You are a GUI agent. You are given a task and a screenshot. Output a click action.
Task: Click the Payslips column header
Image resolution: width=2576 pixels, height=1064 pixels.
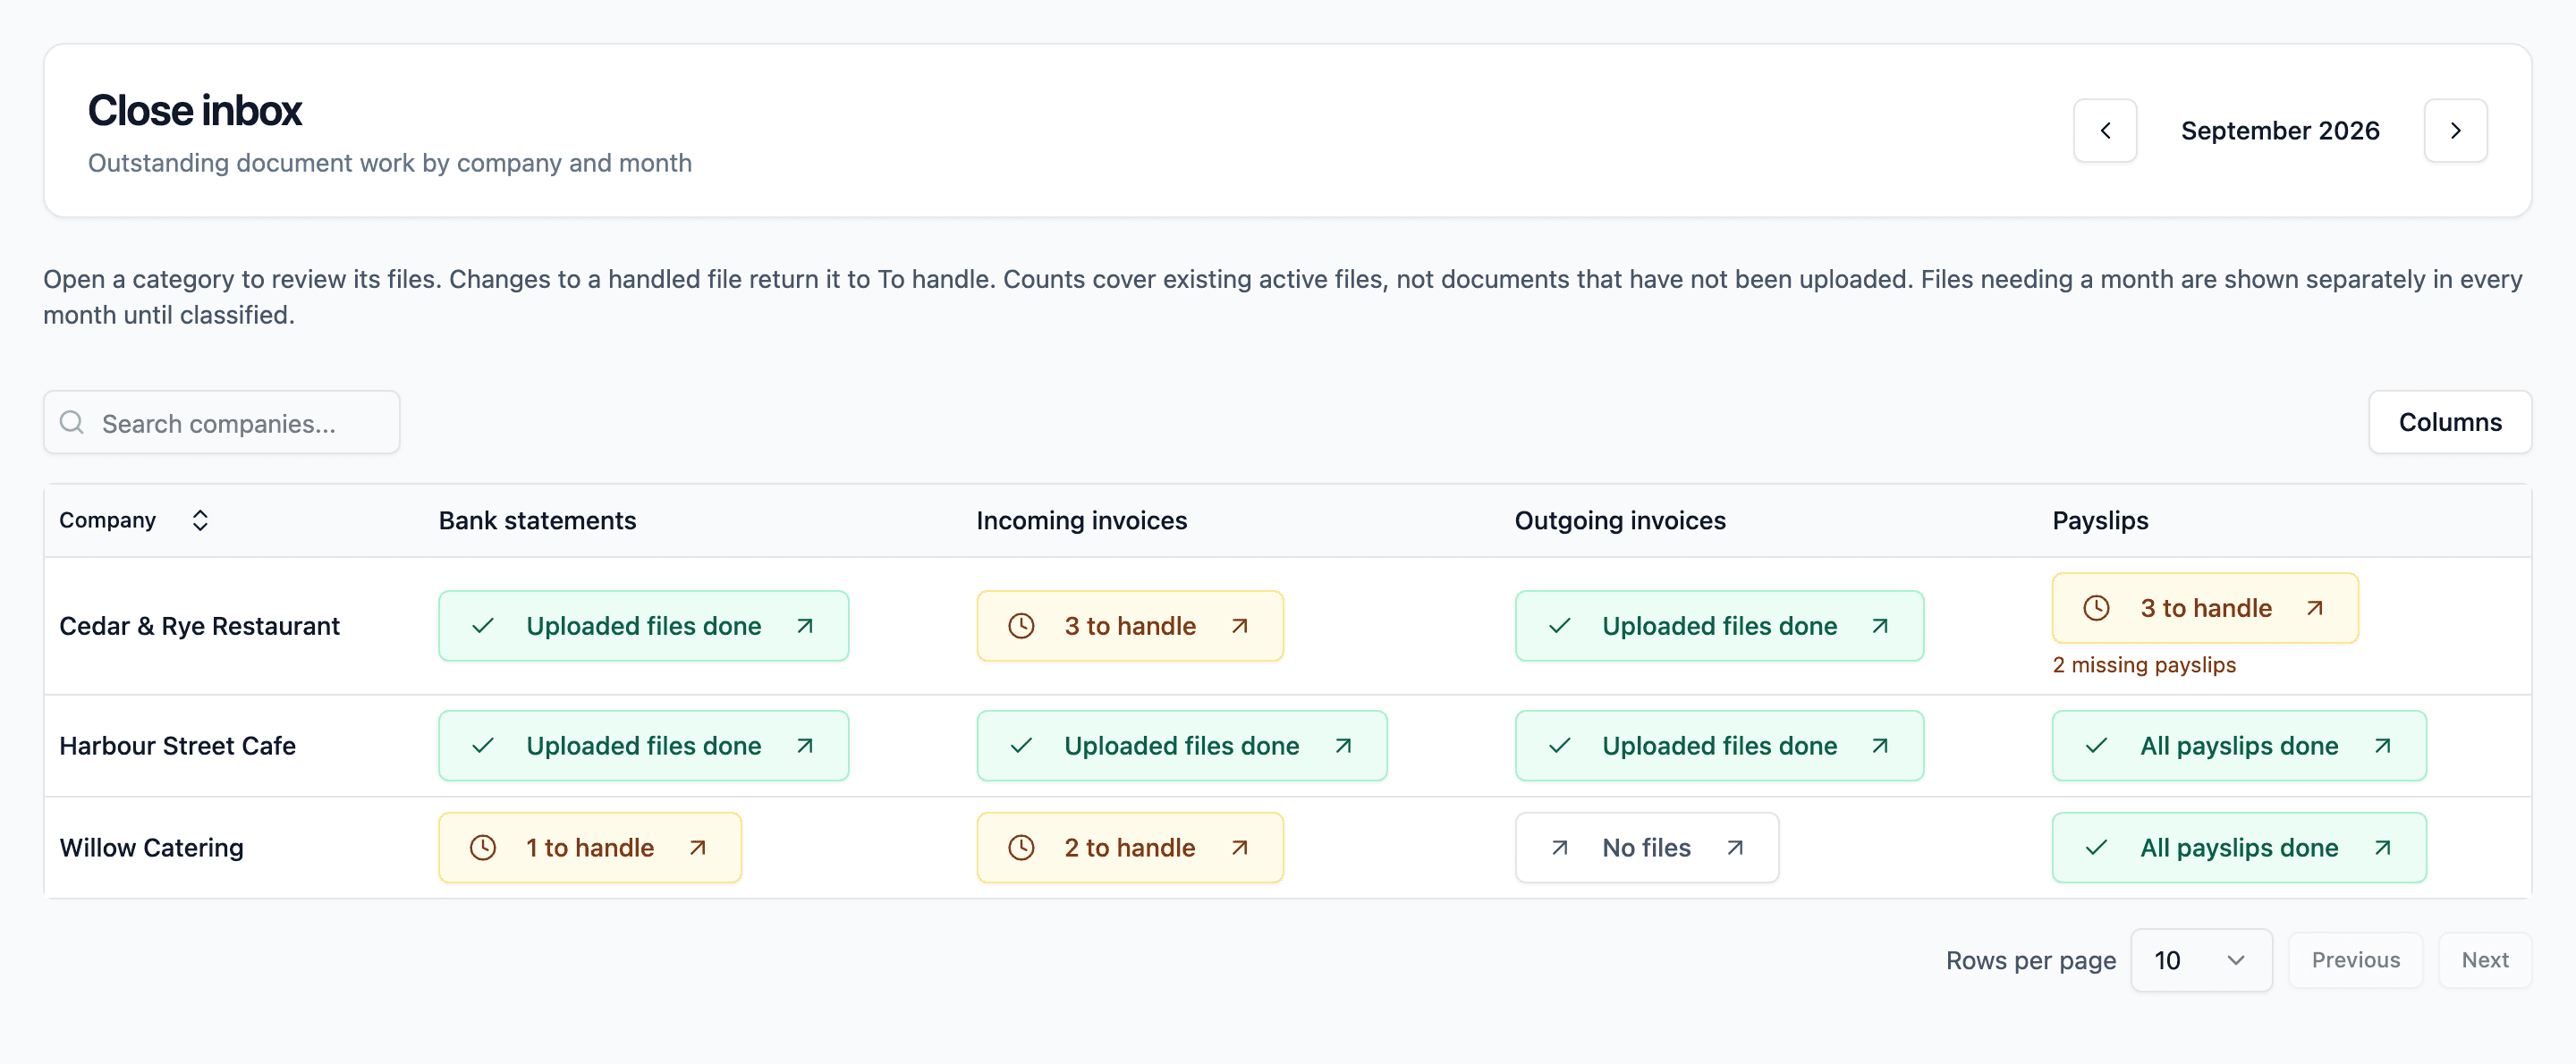(x=2100, y=520)
